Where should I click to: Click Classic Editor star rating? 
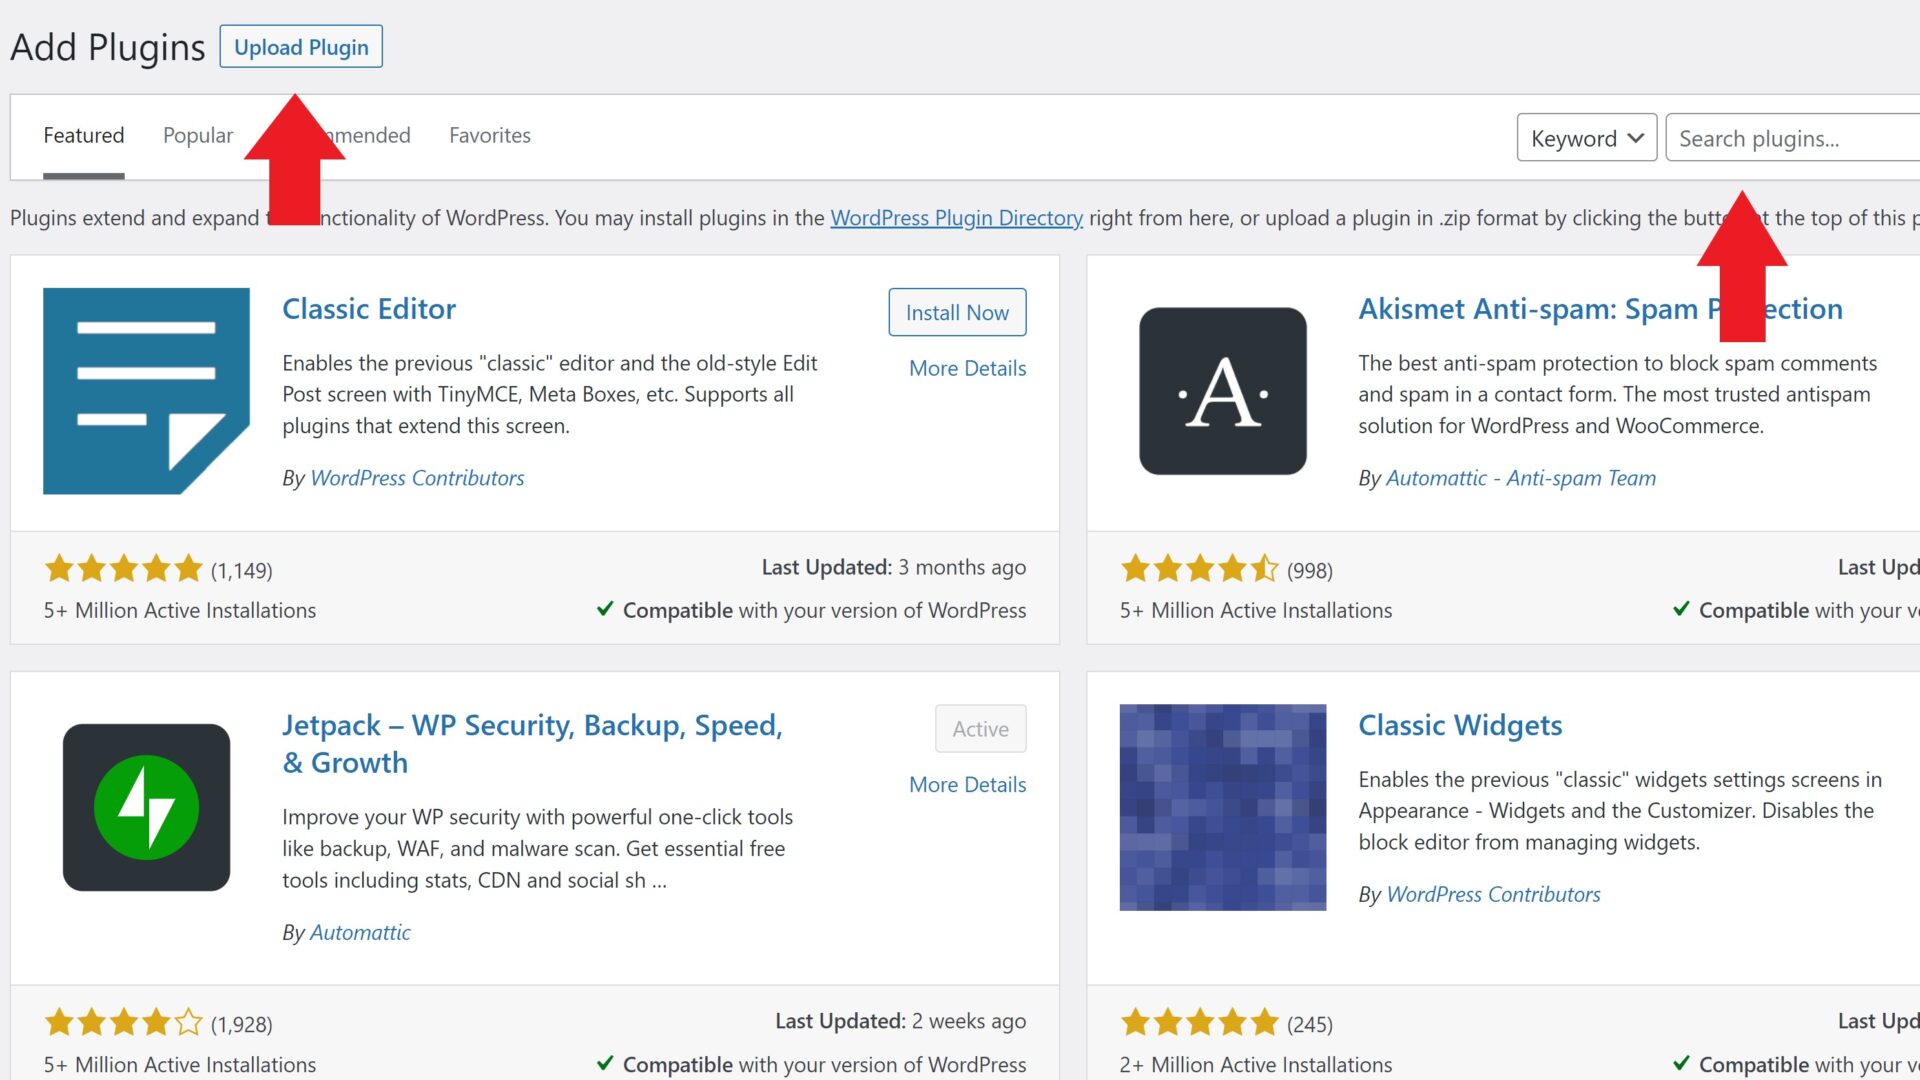pyautogui.click(x=124, y=569)
